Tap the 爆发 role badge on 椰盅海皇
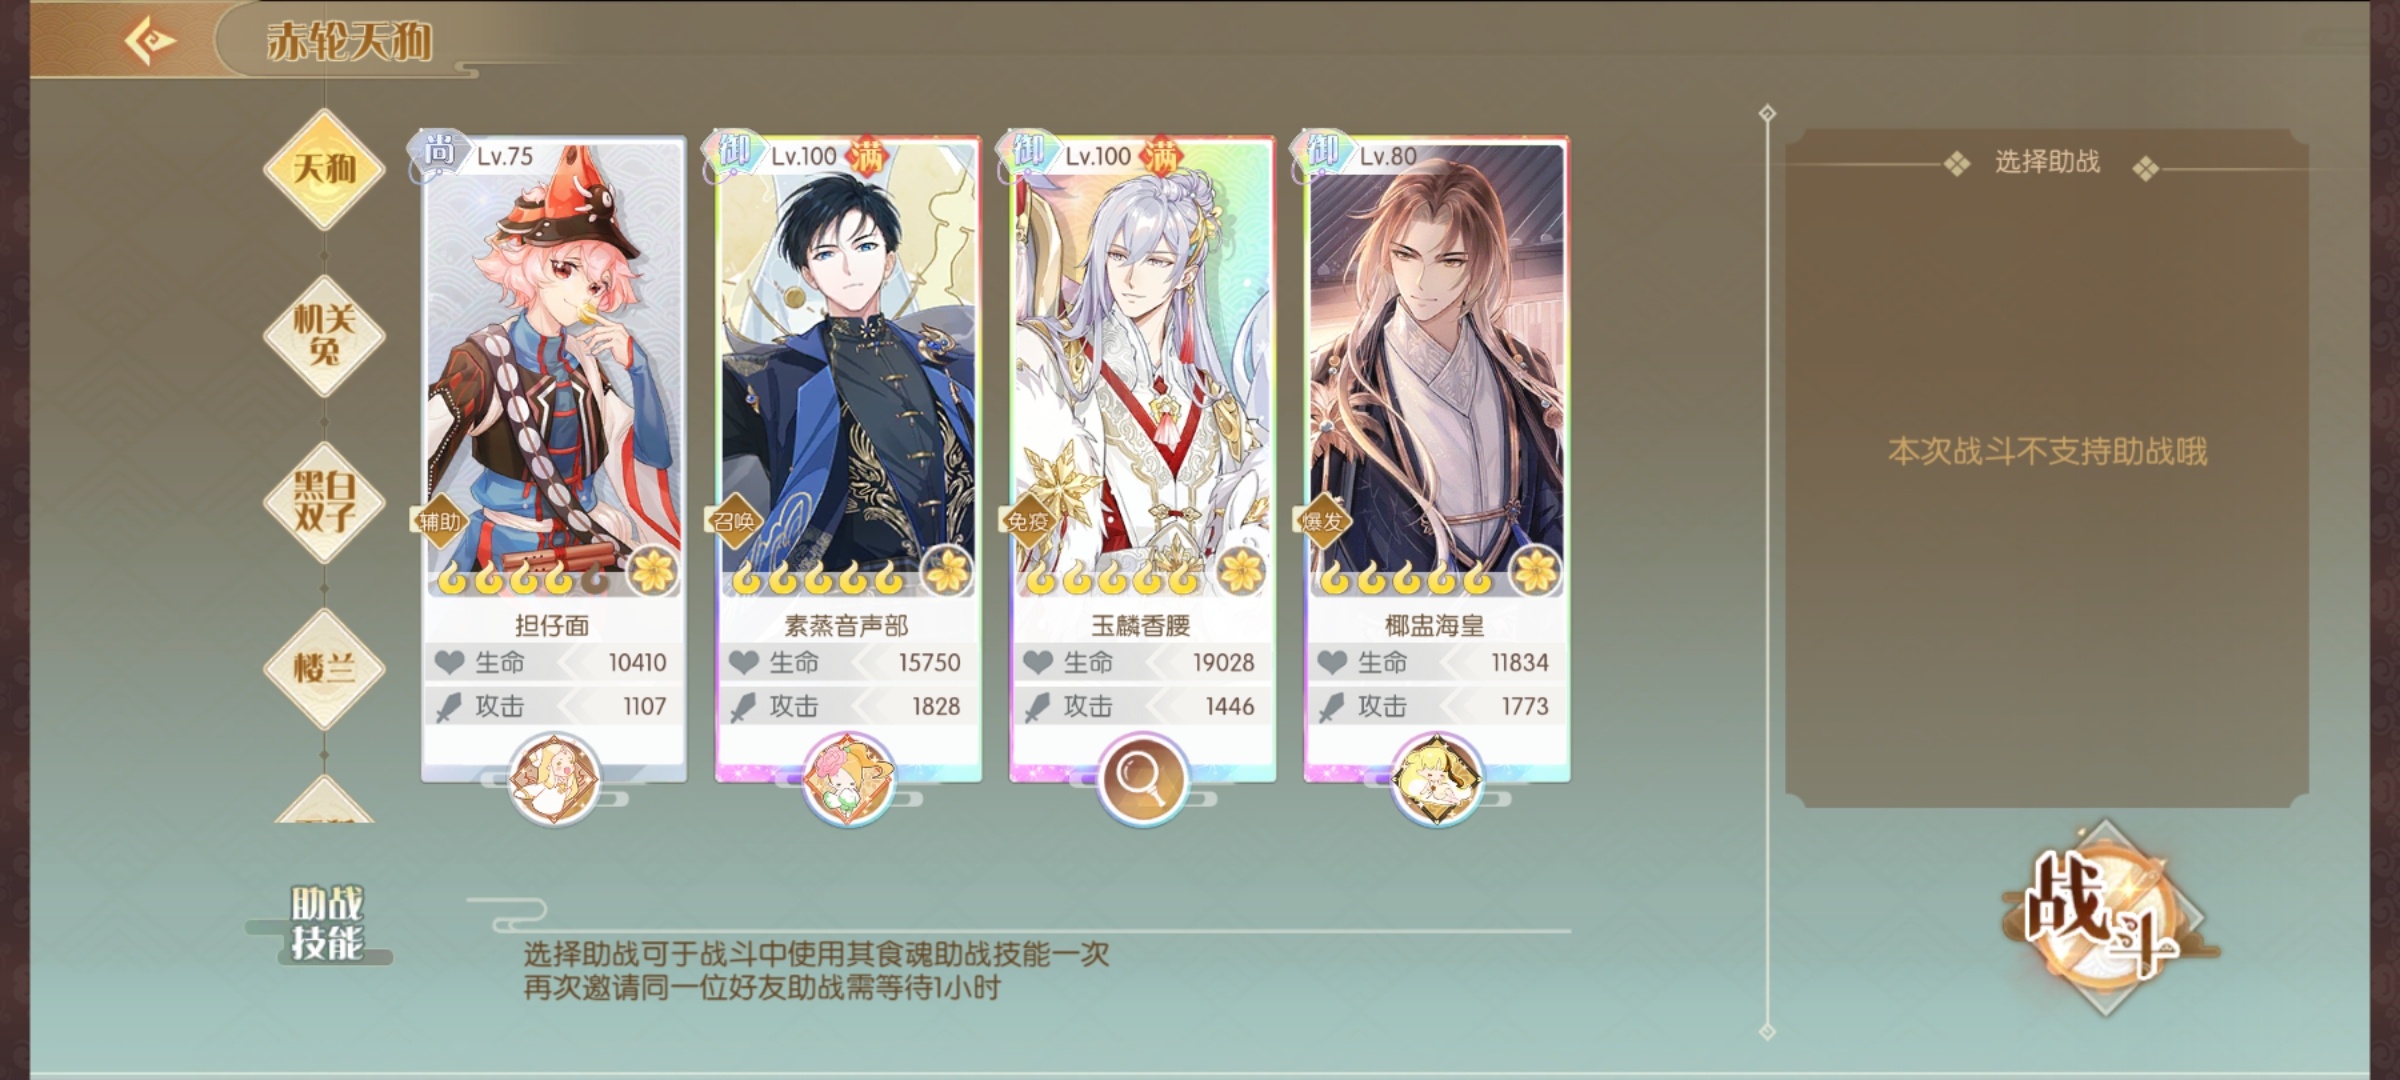 1321,521
